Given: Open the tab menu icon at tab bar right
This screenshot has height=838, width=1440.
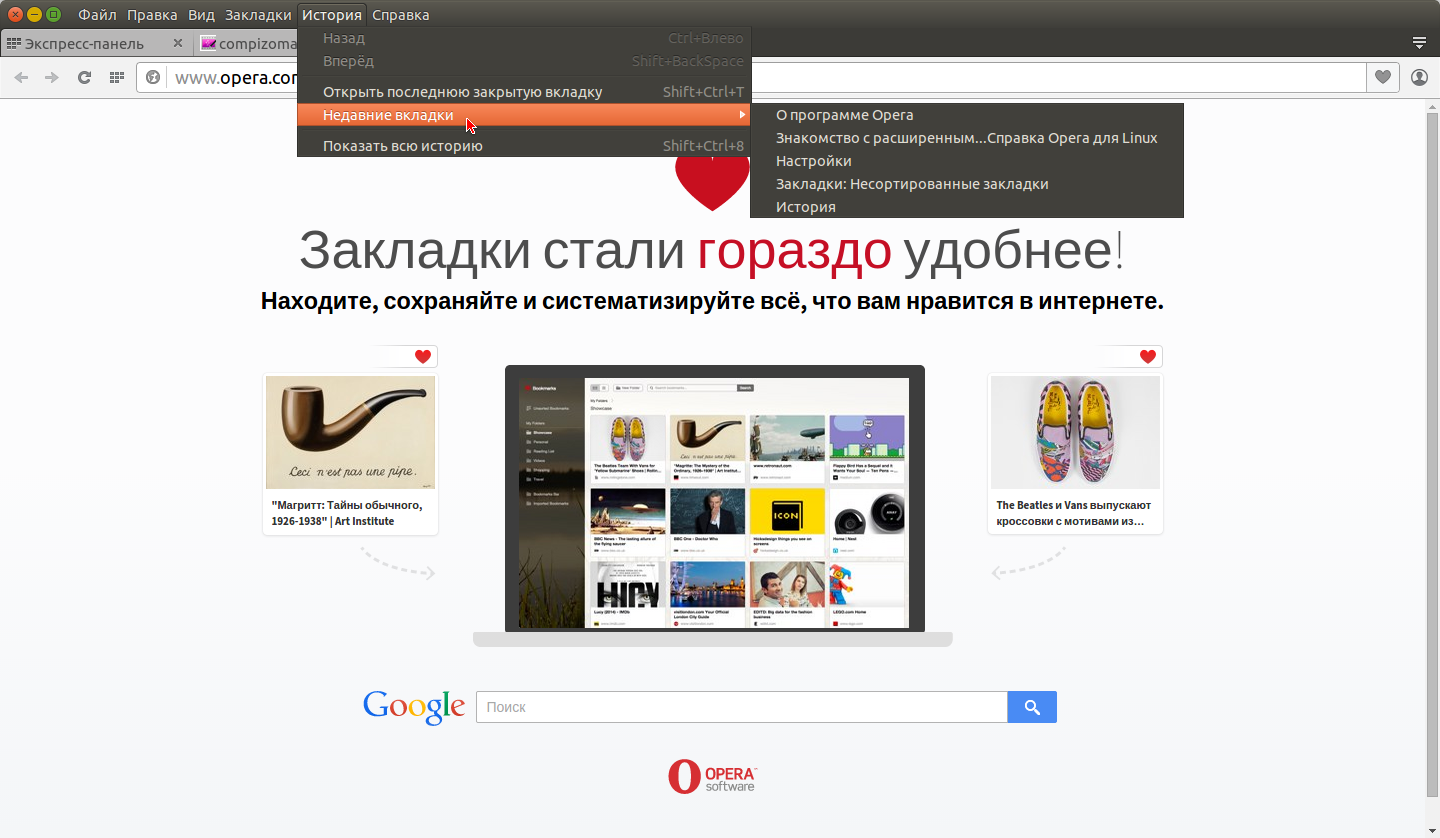Looking at the screenshot, I should click(x=1419, y=42).
